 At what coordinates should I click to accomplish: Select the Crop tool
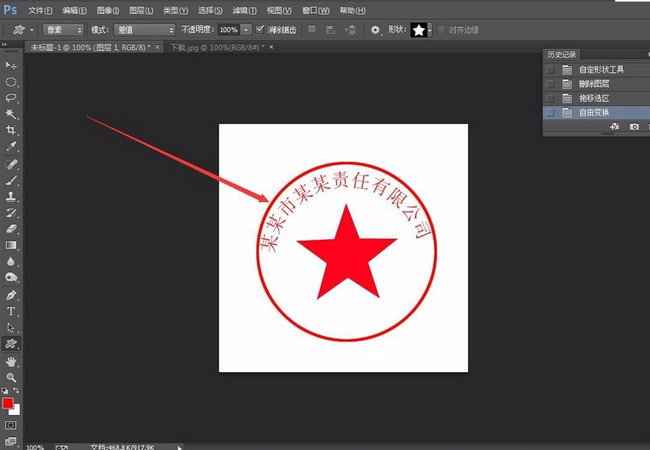(x=11, y=131)
